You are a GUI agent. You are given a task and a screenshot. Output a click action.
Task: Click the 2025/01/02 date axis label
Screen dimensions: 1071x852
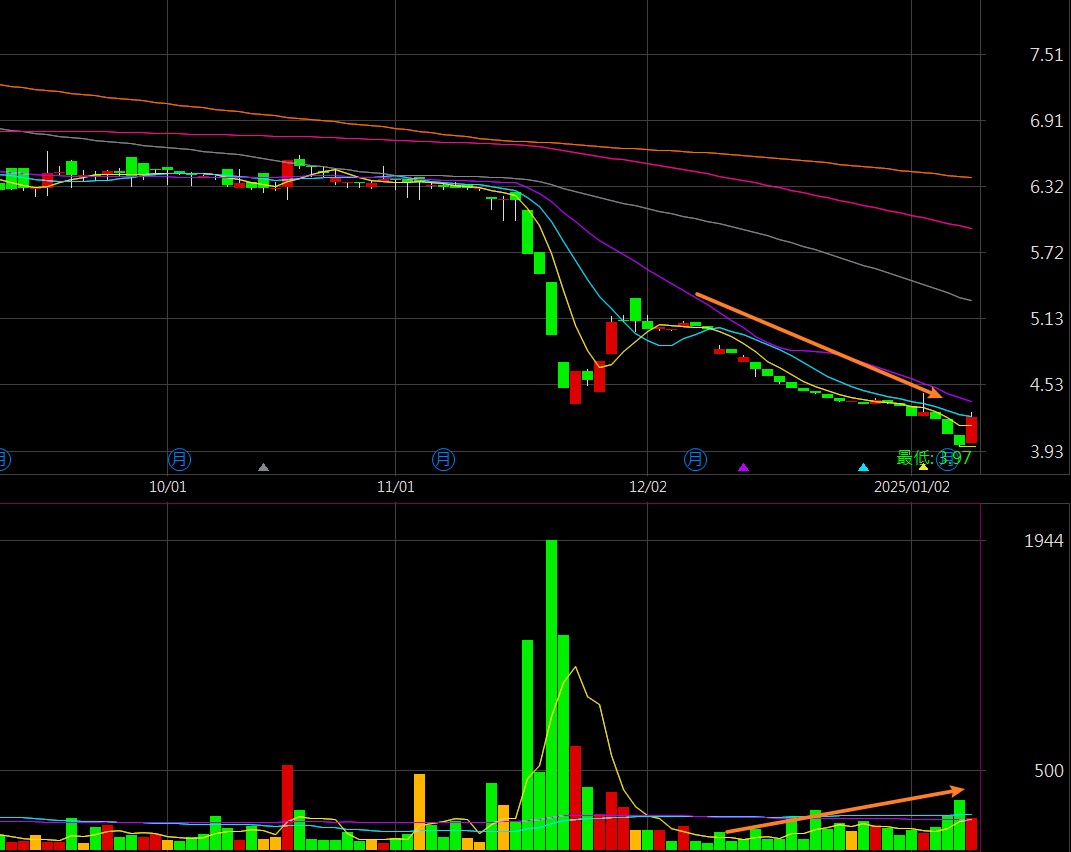pos(911,487)
